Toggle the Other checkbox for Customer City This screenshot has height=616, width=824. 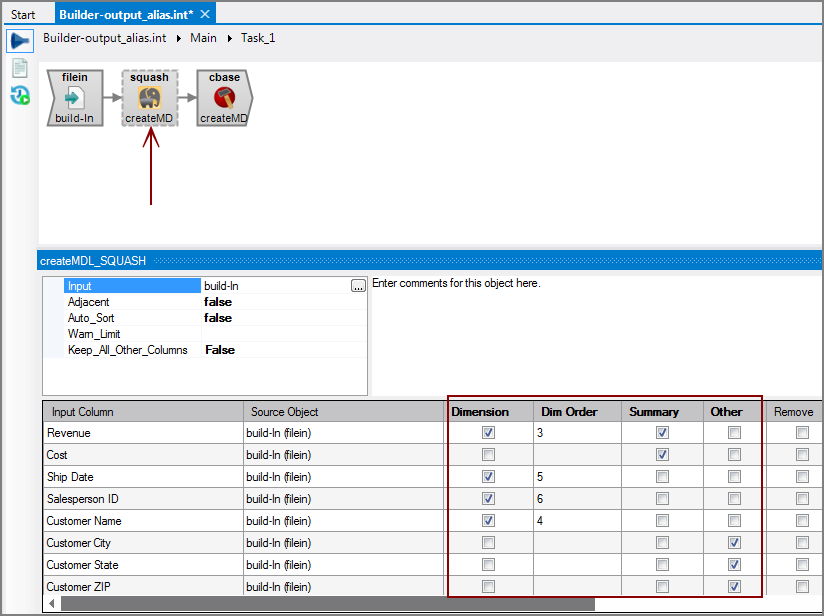[734, 542]
